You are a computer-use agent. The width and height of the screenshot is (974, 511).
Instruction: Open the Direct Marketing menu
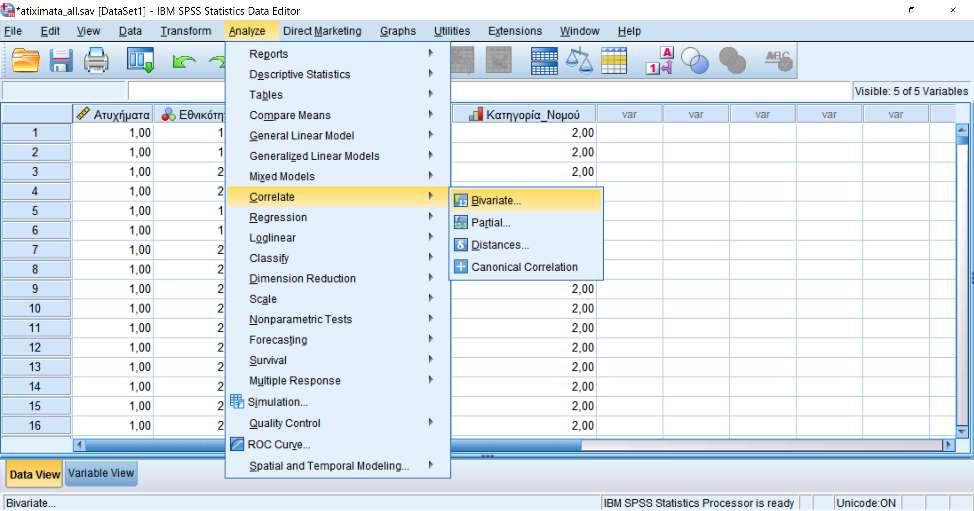click(x=322, y=31)
